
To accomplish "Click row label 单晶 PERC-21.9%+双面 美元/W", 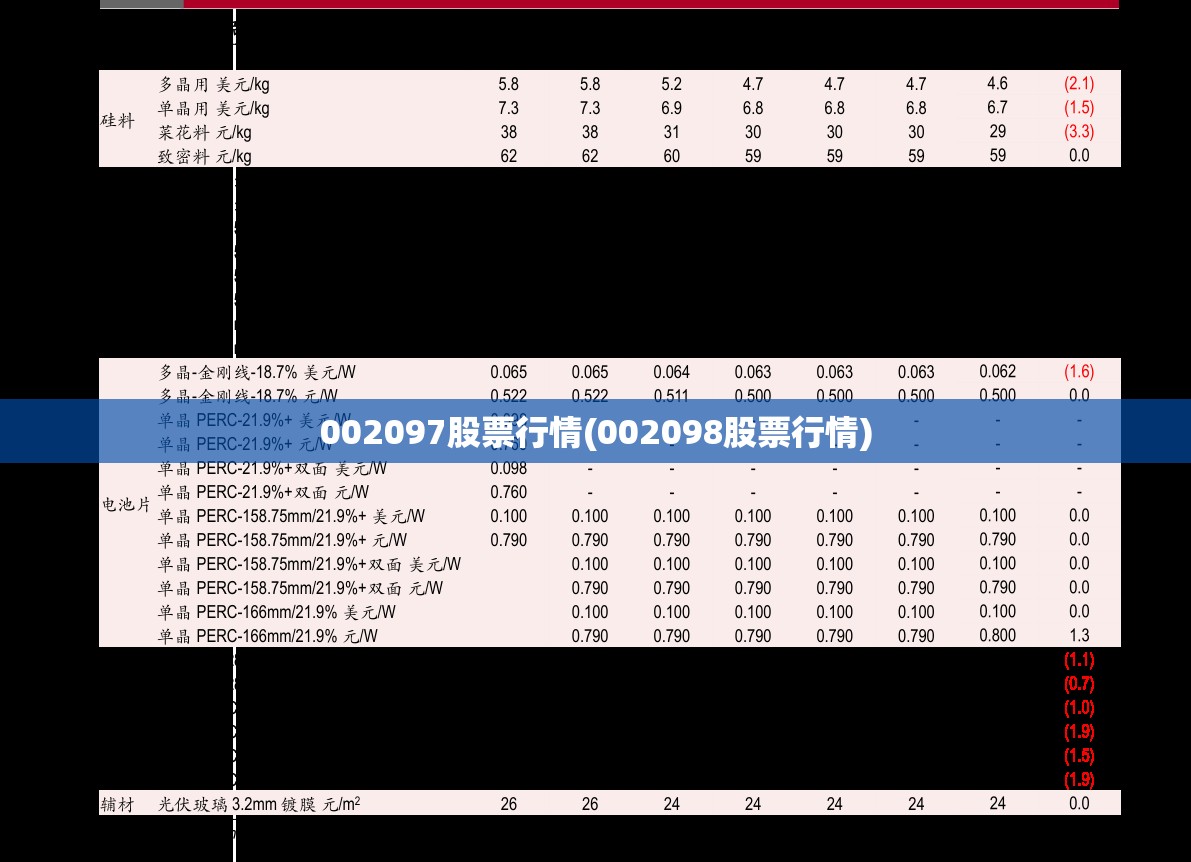I will coord(272,469).
